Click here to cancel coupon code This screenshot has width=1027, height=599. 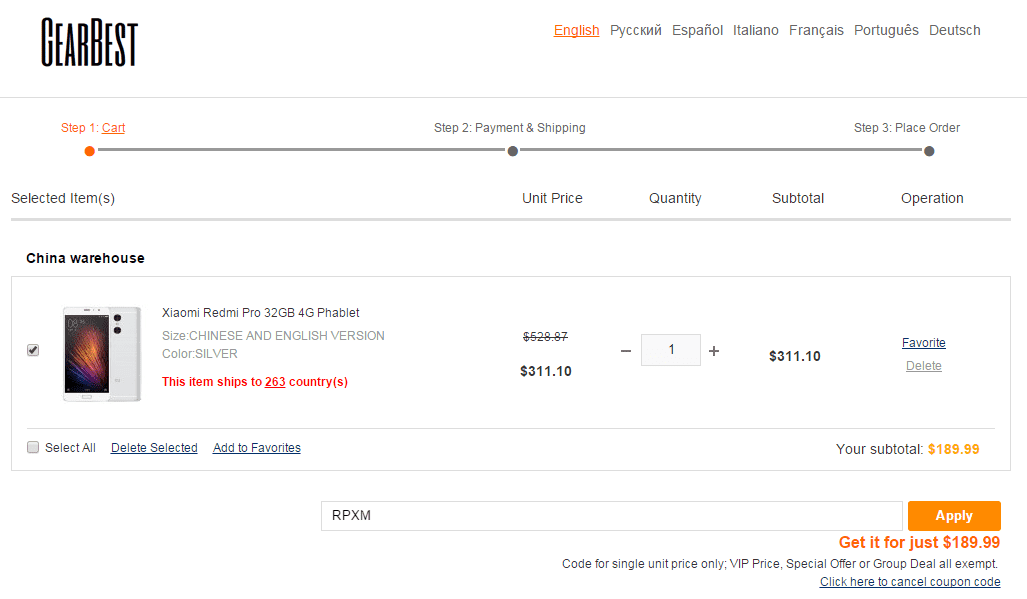pyautogui.click(x=910, y=582)
